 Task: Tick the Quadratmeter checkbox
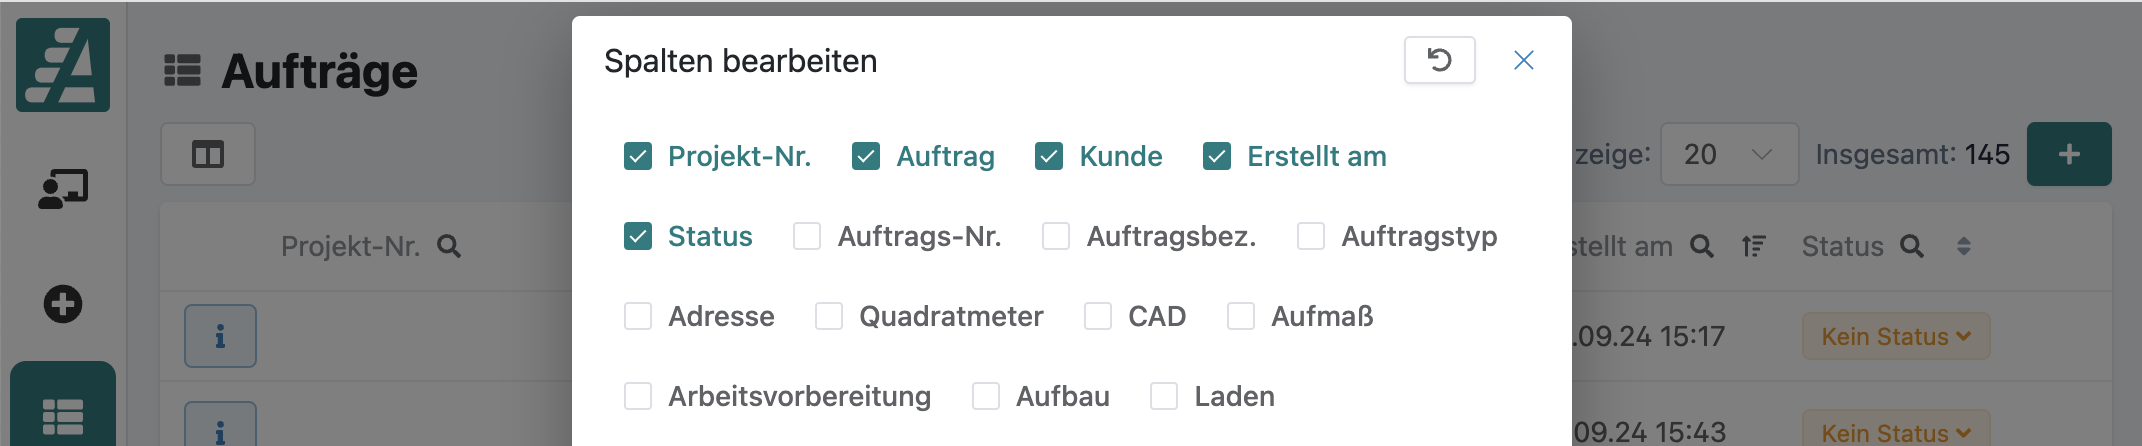tap(829, 317)
